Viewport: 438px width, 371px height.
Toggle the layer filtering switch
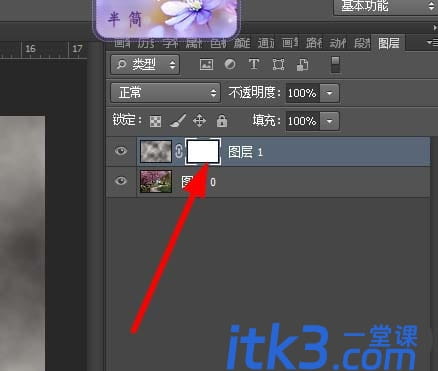(335, 65)
